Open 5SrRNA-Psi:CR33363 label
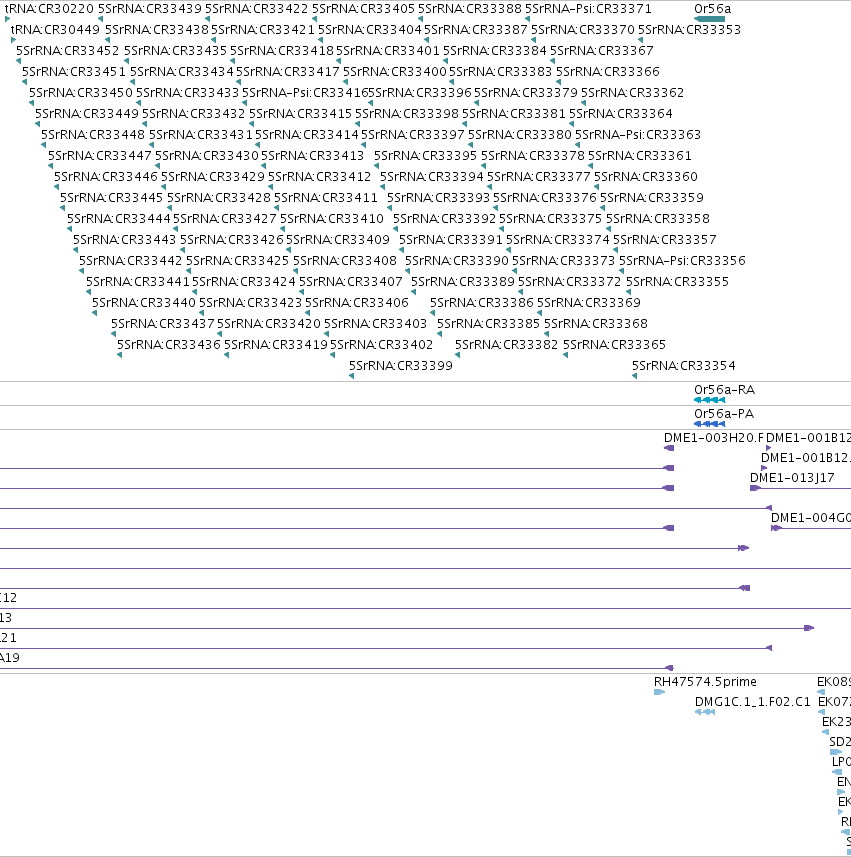This screenshot has width=851, height=857. tap(638, 134)
